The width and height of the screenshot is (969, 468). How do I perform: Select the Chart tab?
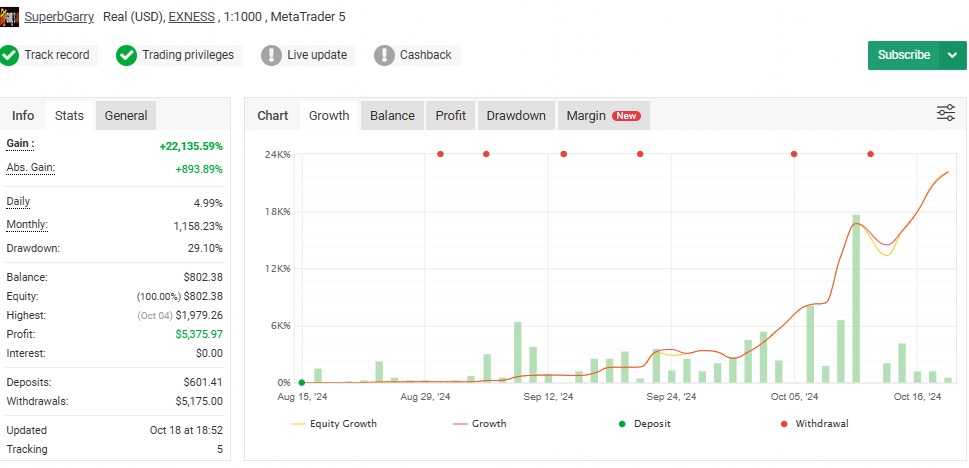pyautogui.click(x=273, y=116)
